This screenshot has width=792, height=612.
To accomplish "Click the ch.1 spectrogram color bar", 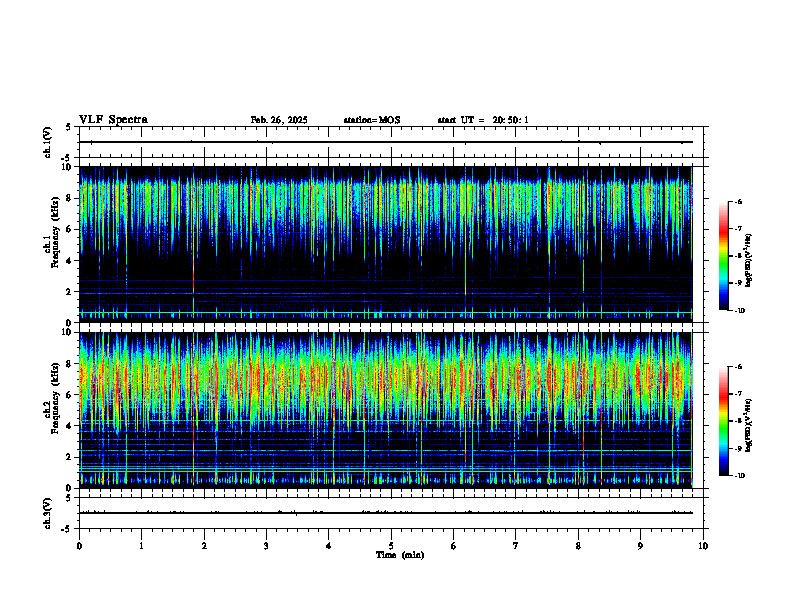I will [723, 256].
